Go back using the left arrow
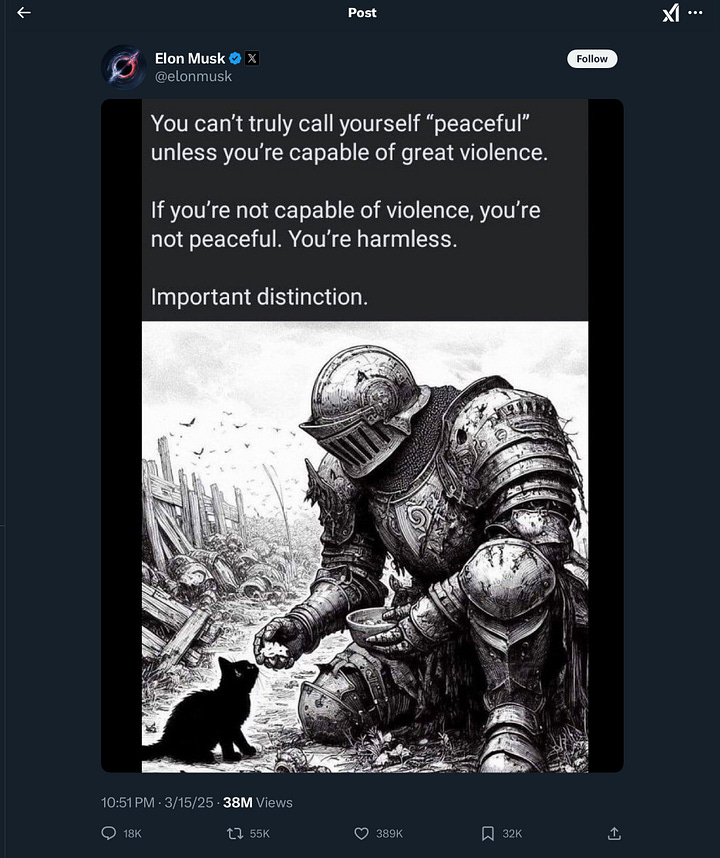This screenshot has height=858, width=720. coord(24,13)
